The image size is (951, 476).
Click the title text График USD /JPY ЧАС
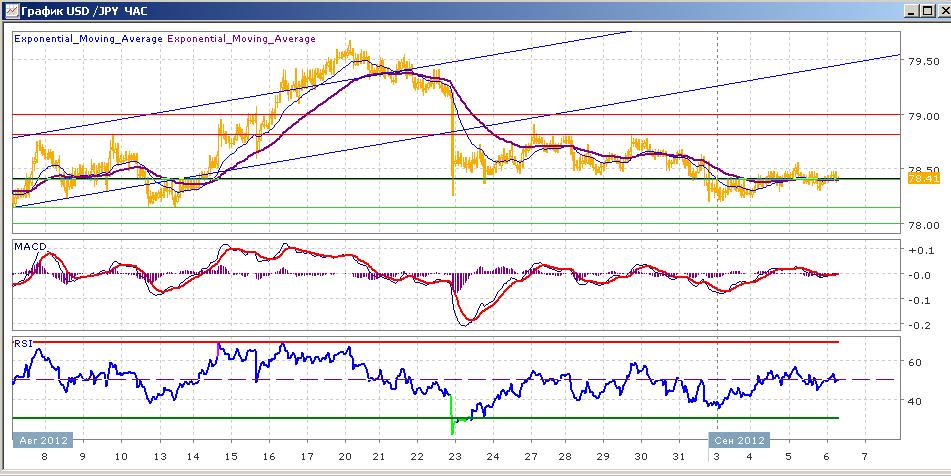(x=84, y=11)
